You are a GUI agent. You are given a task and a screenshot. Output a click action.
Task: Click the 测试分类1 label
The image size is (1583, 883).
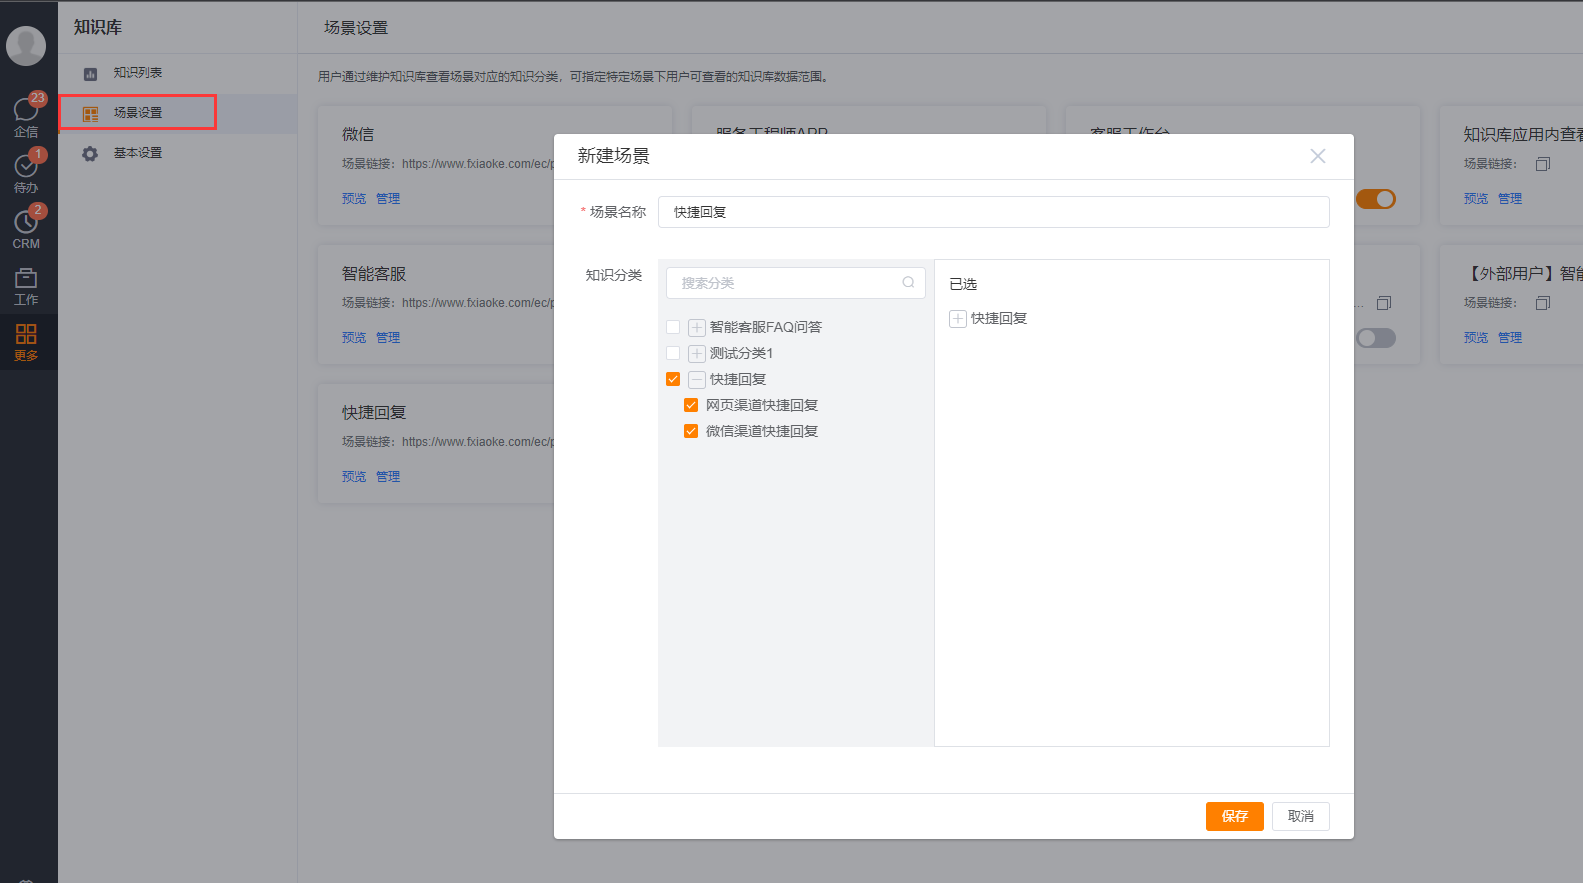741,353
